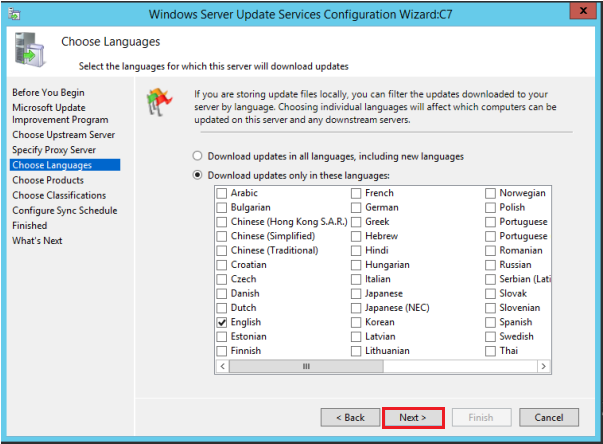Check the French language checkbox
The height and width of the screenshot is (444, 603).
[356, 193]
